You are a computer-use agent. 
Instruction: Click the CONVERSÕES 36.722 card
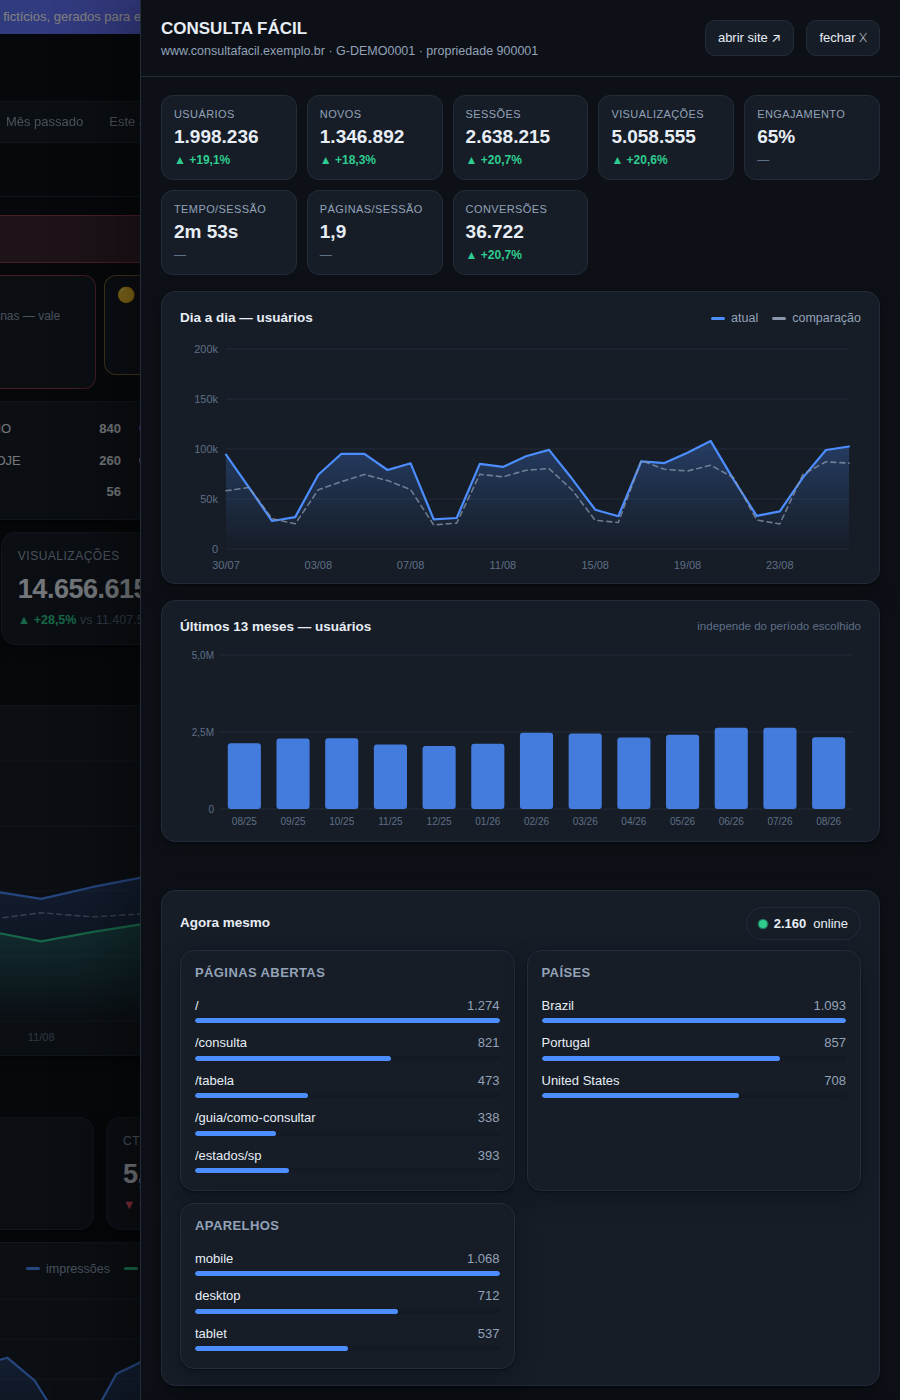tap(520, 232)
